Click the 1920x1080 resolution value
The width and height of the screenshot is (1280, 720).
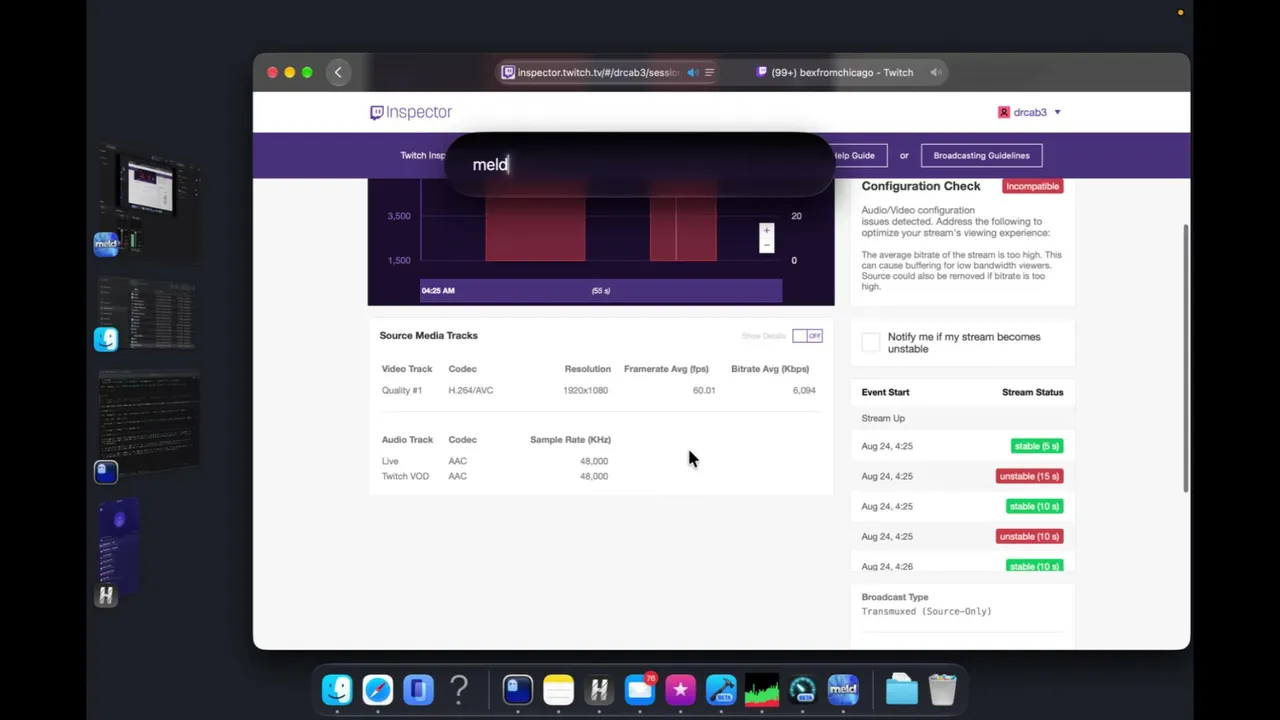coord(585,390)
